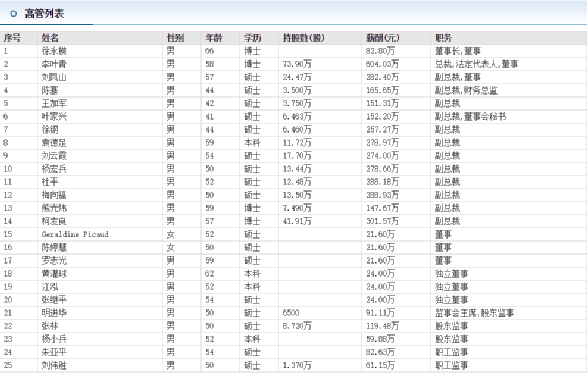588x378 pixels.
Task: Click the name 刘凤山 in row 3
Action: 54,77
